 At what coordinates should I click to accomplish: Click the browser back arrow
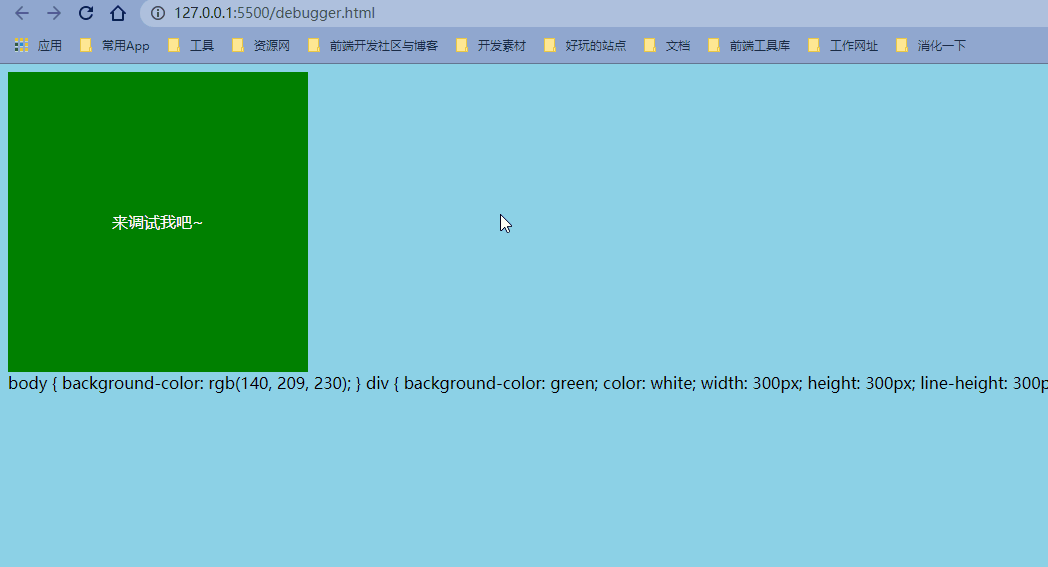(22, 13)
